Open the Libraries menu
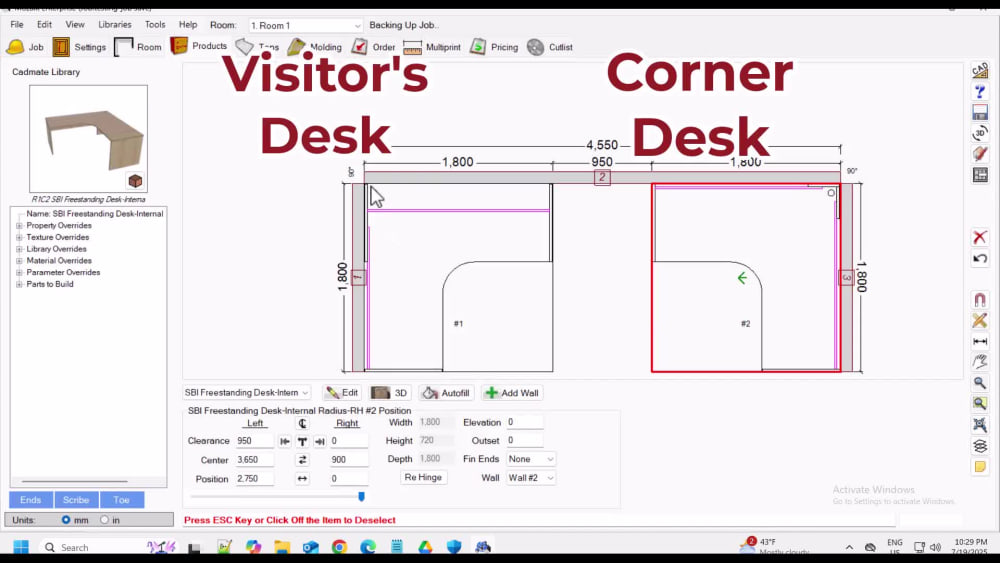This screenshot has height=563, width=1000. [x=115, y=24]
